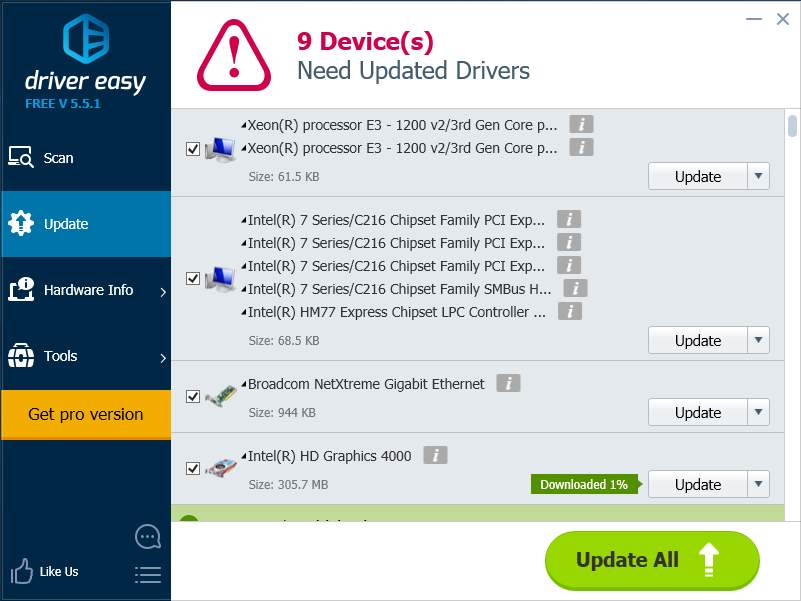Open Update dropdown arrow for Broadcom Ethernet
The width and height of the screenshot is (801, 601).
[x=759, y=412]
